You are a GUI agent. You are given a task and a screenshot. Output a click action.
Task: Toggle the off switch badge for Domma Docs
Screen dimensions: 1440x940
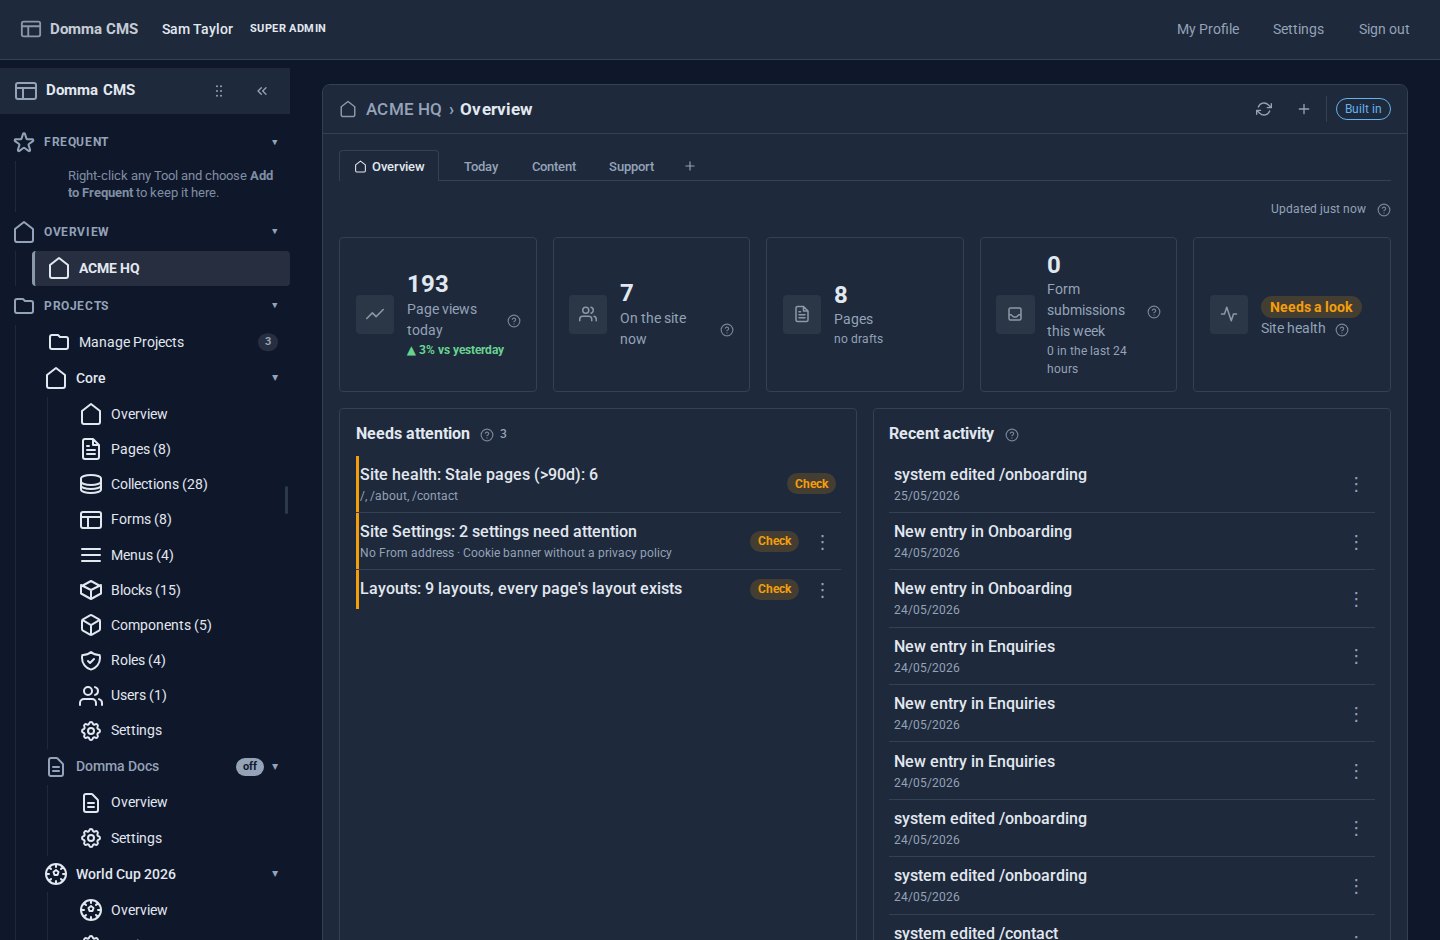coord(250,767)
